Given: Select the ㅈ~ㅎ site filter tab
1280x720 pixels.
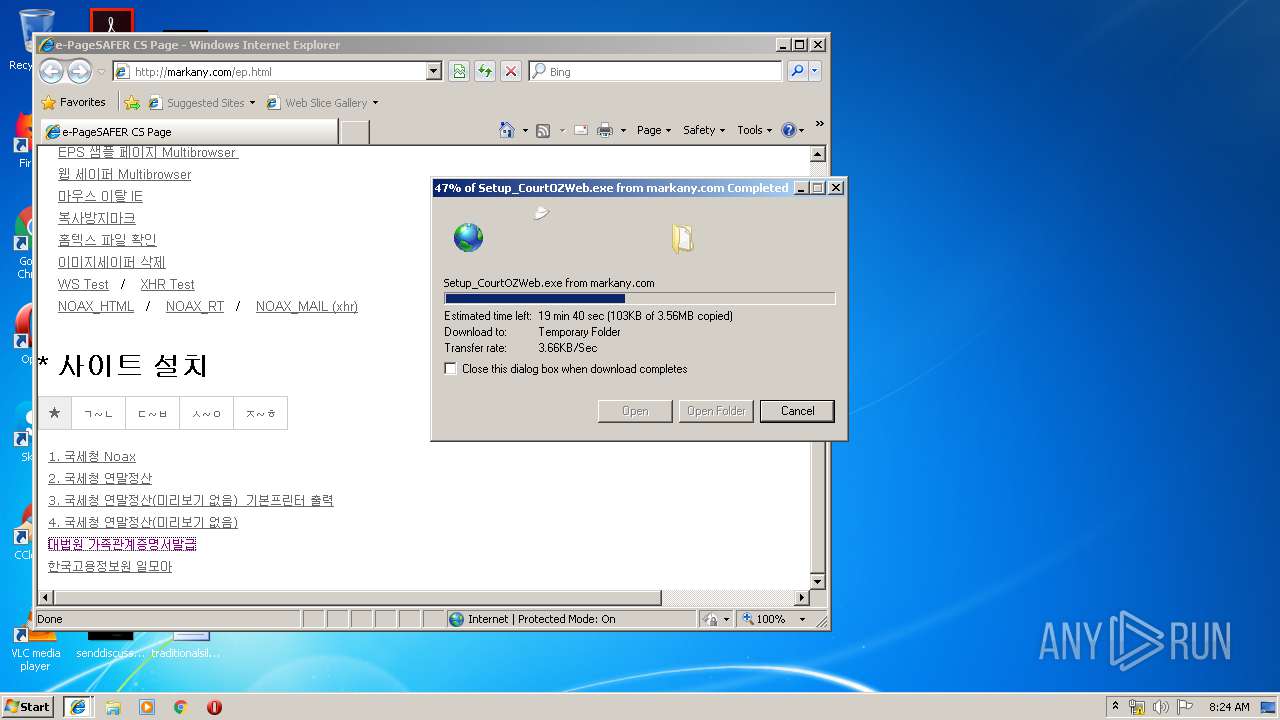Looking at the screenshot, I should point(260,413).
